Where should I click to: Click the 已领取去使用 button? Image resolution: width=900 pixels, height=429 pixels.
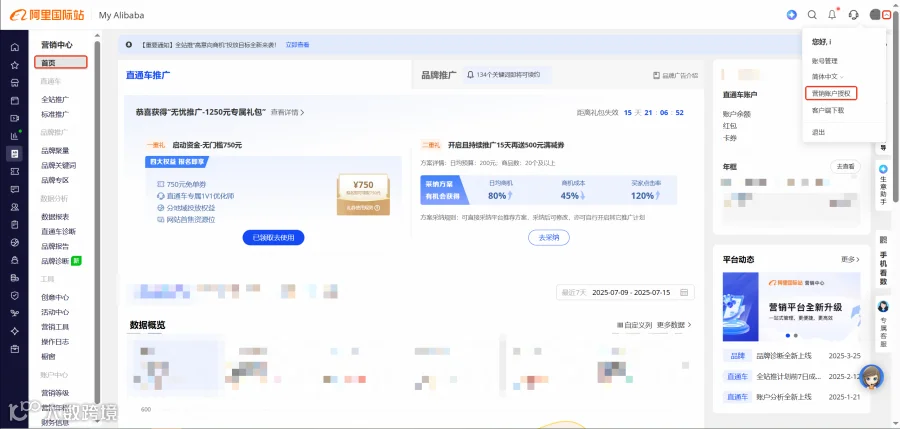(x=273, y=237)
